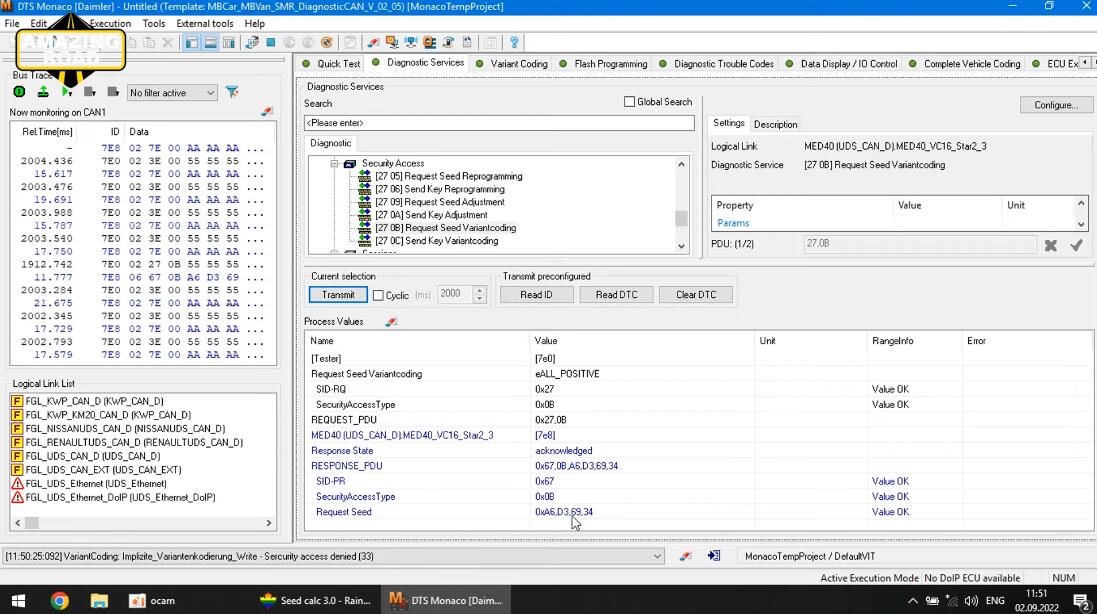This screenshot has width=1097, height=614.
Task: Click the diagnostic services tree scrollbar thumb
Action: [x=681, y=218]
